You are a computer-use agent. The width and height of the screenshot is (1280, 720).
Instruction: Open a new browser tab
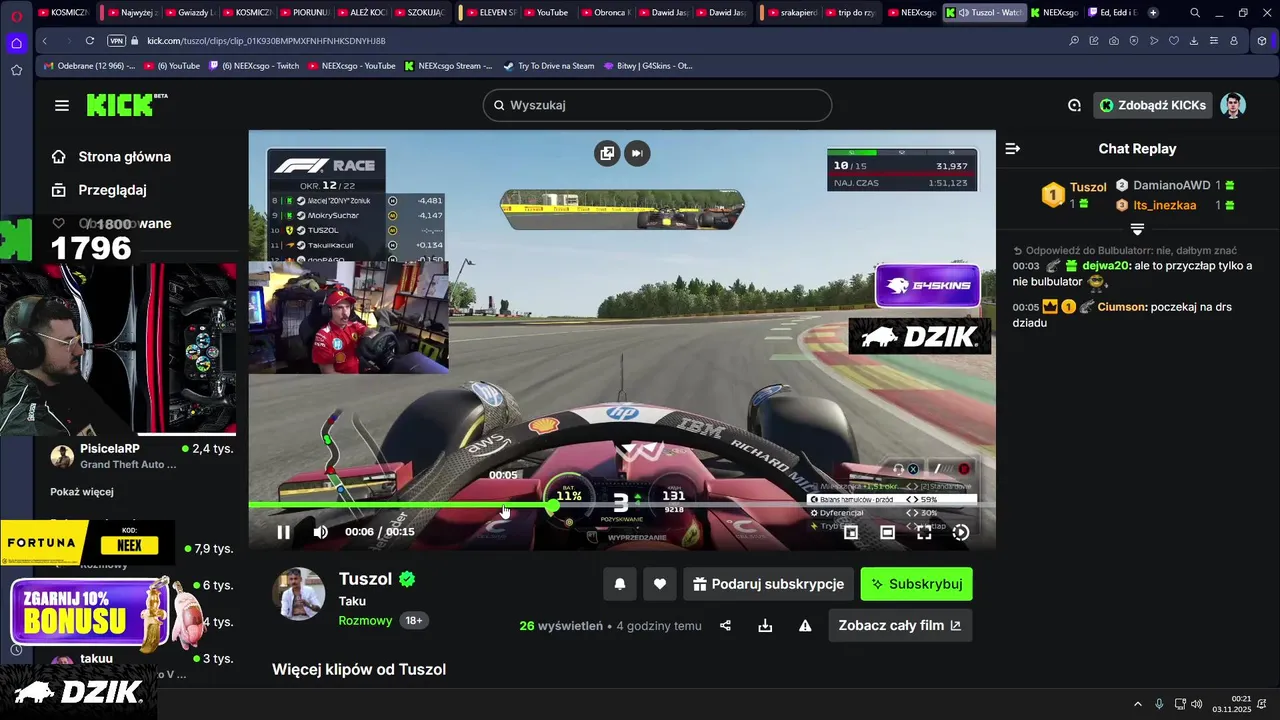pyautogui.click(x=1153, y=13)
